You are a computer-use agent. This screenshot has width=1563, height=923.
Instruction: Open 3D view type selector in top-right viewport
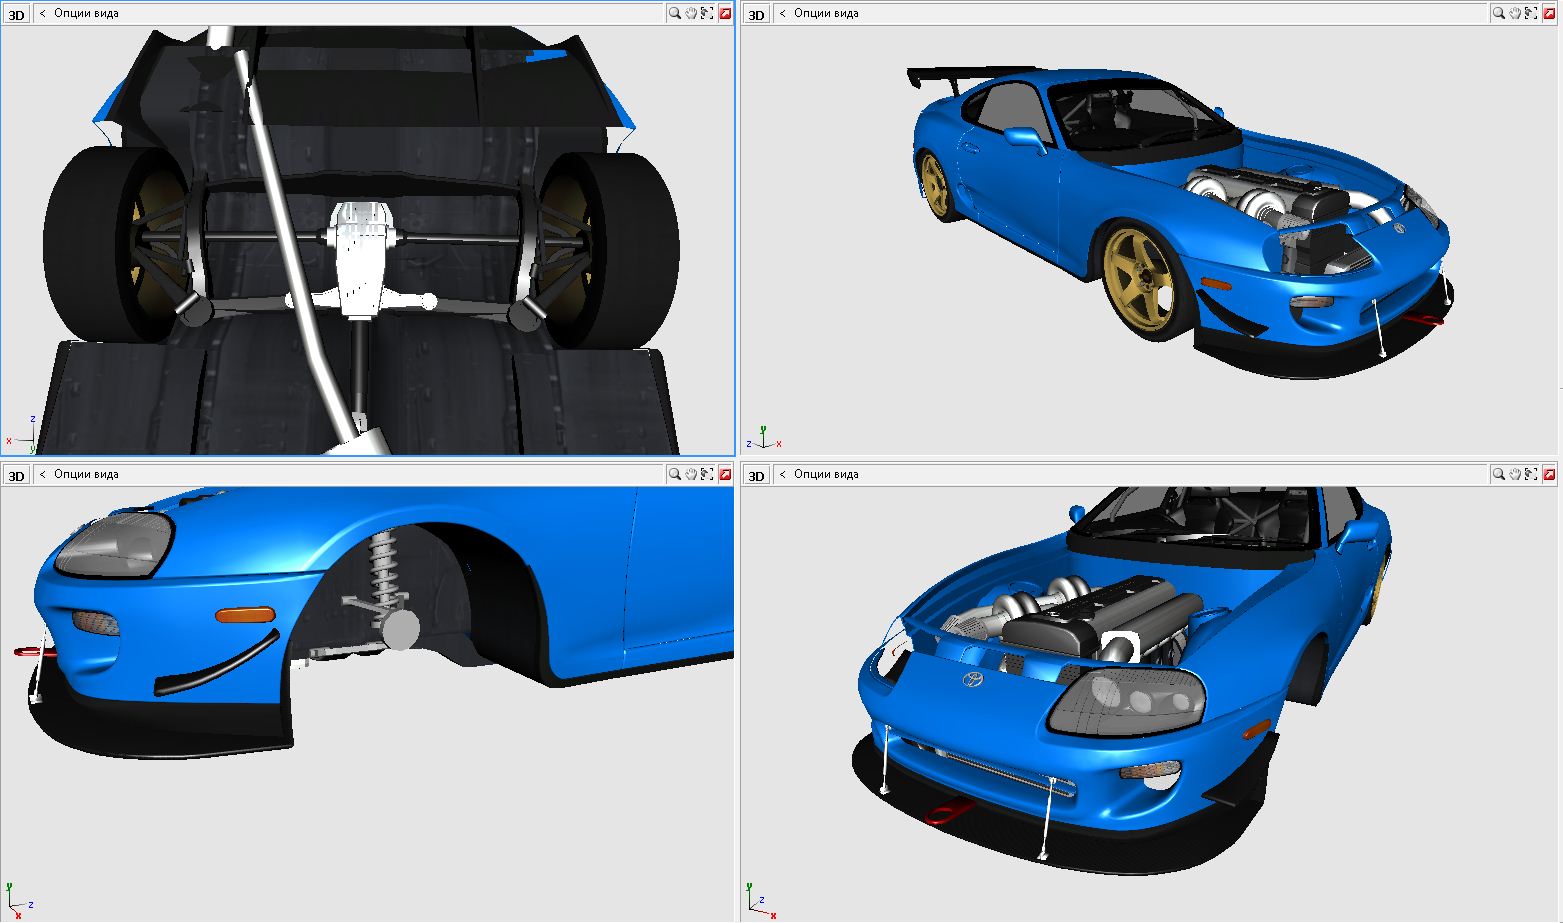(x=756, y=15)
